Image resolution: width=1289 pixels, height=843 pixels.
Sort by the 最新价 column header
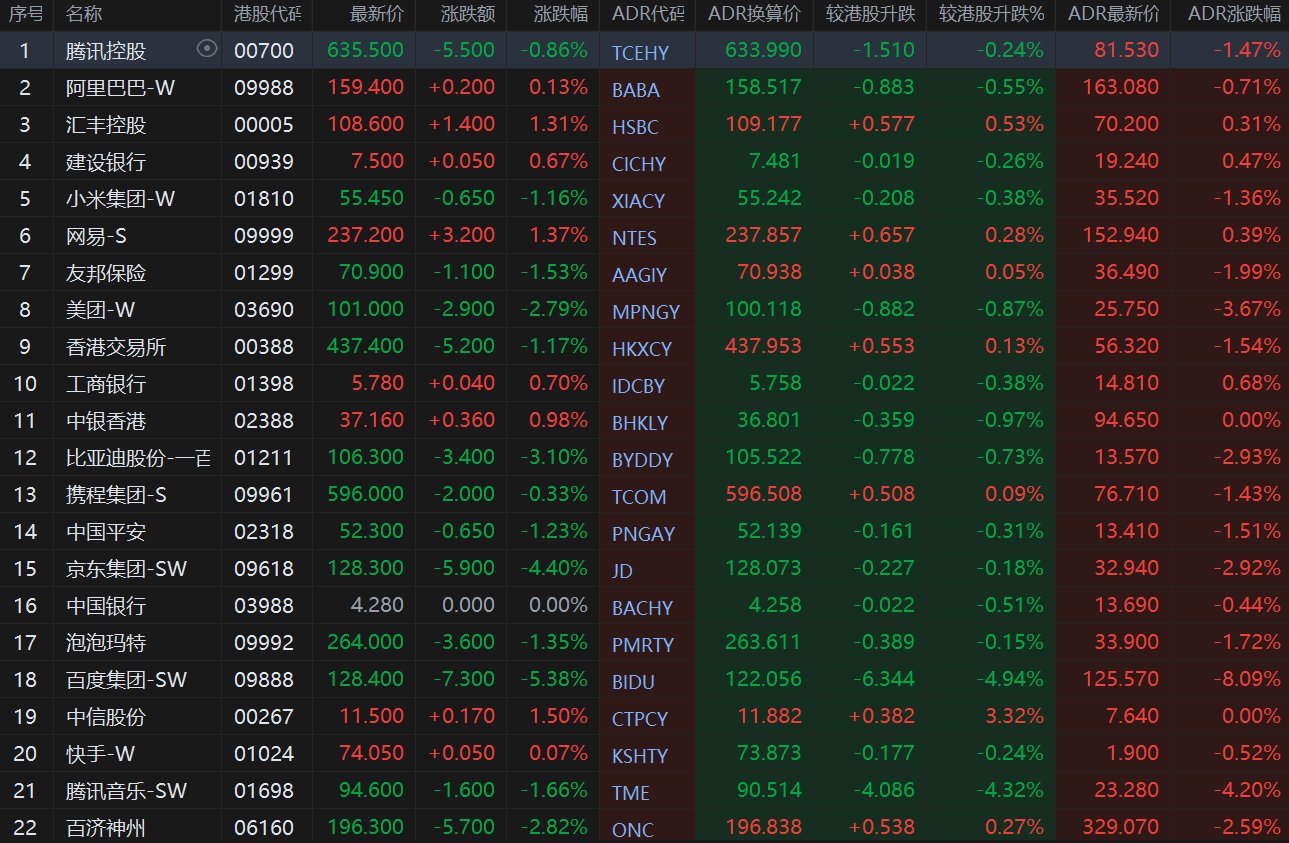[x=377, y=14]
